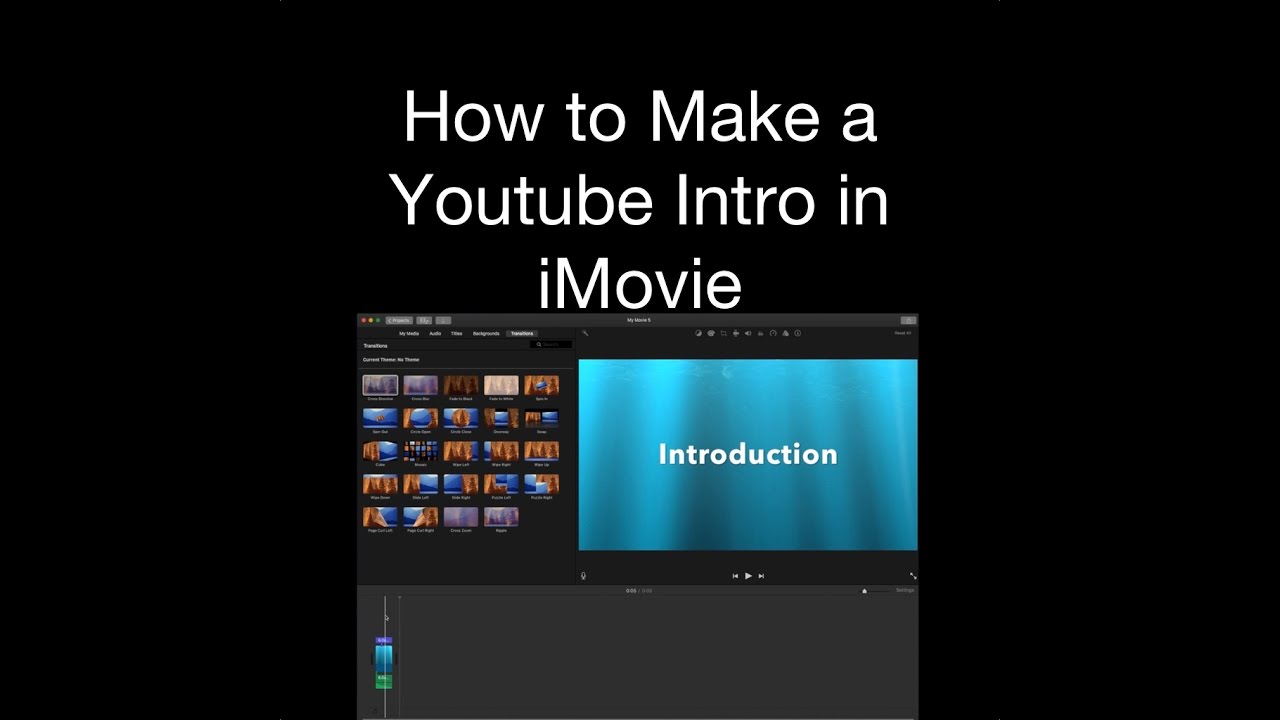
Task: Select the crop tool icon
Action: (x=723, y=333)
